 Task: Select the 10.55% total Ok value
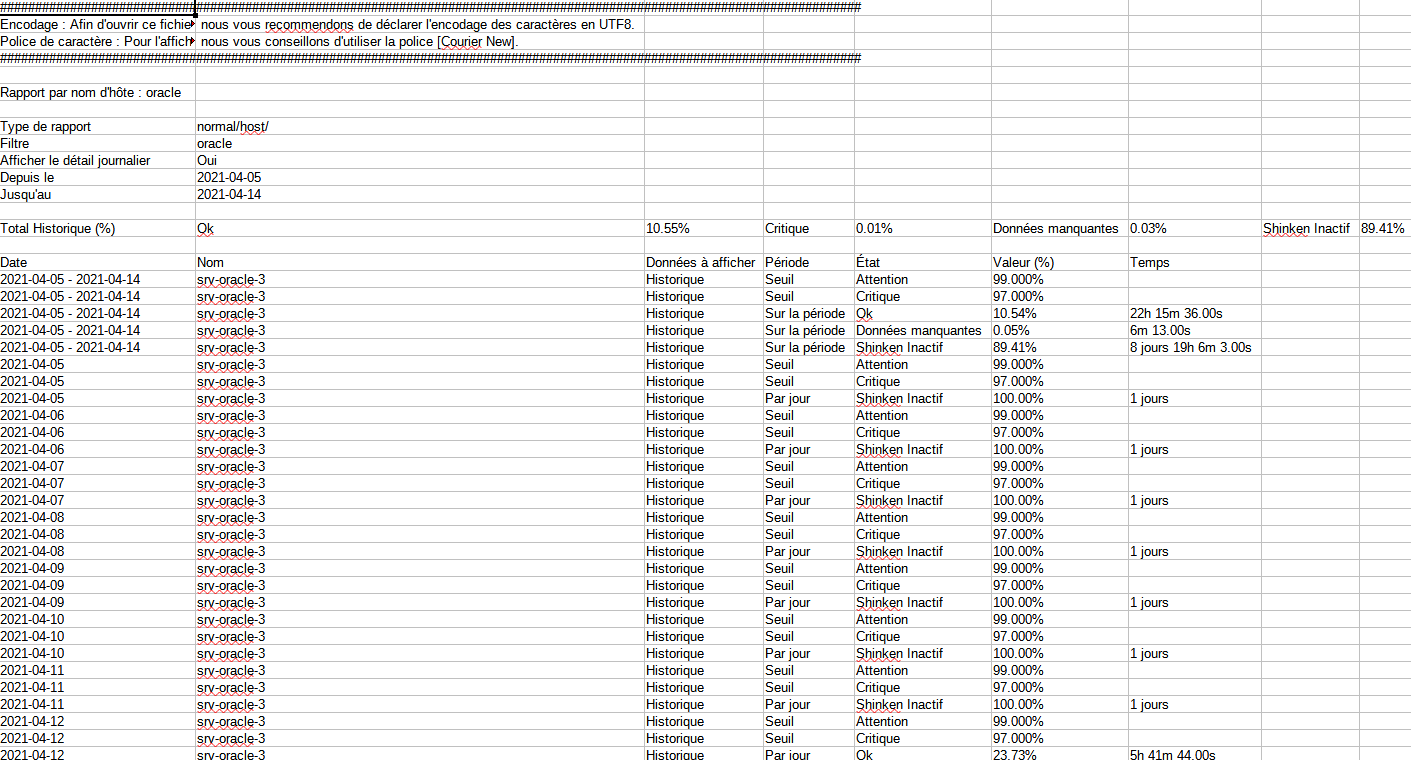click(668, 229)
